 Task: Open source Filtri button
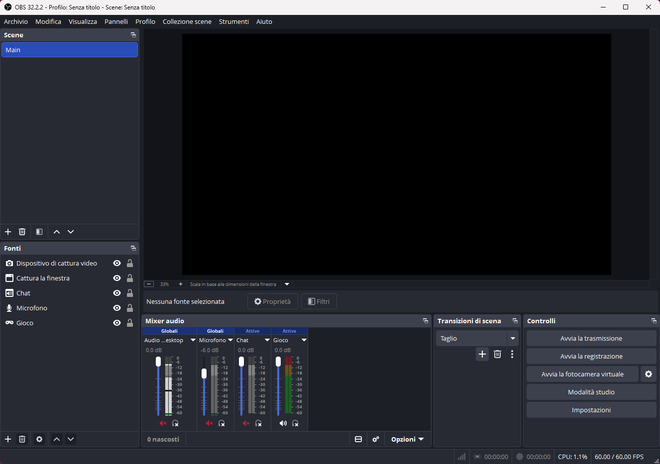(x=319, y=301)
